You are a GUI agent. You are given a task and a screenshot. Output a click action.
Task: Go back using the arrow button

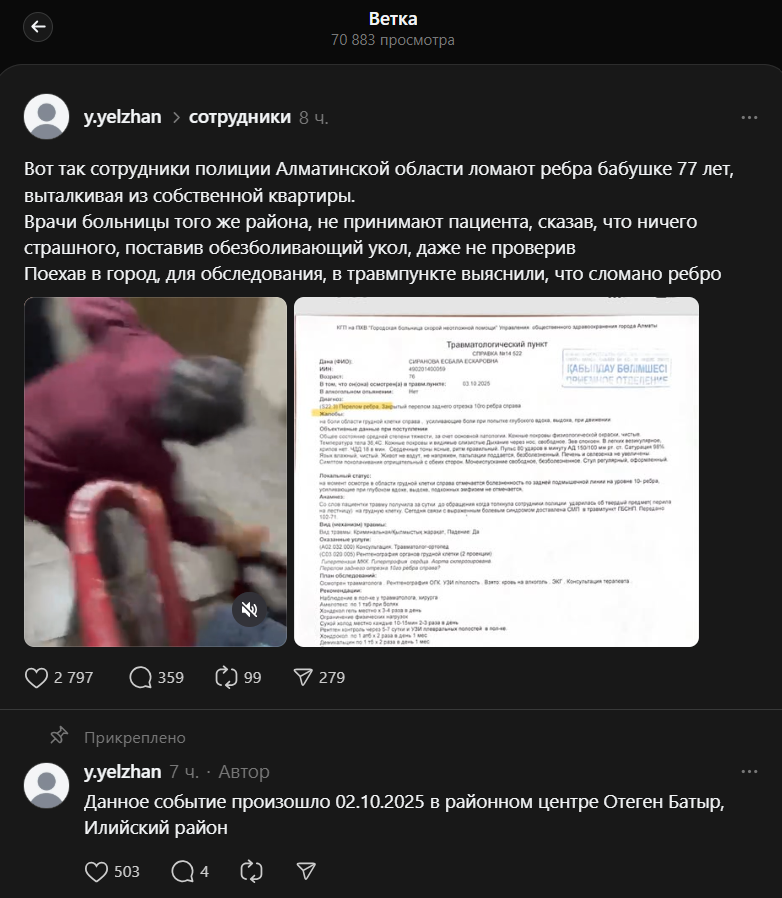point(38,27)
